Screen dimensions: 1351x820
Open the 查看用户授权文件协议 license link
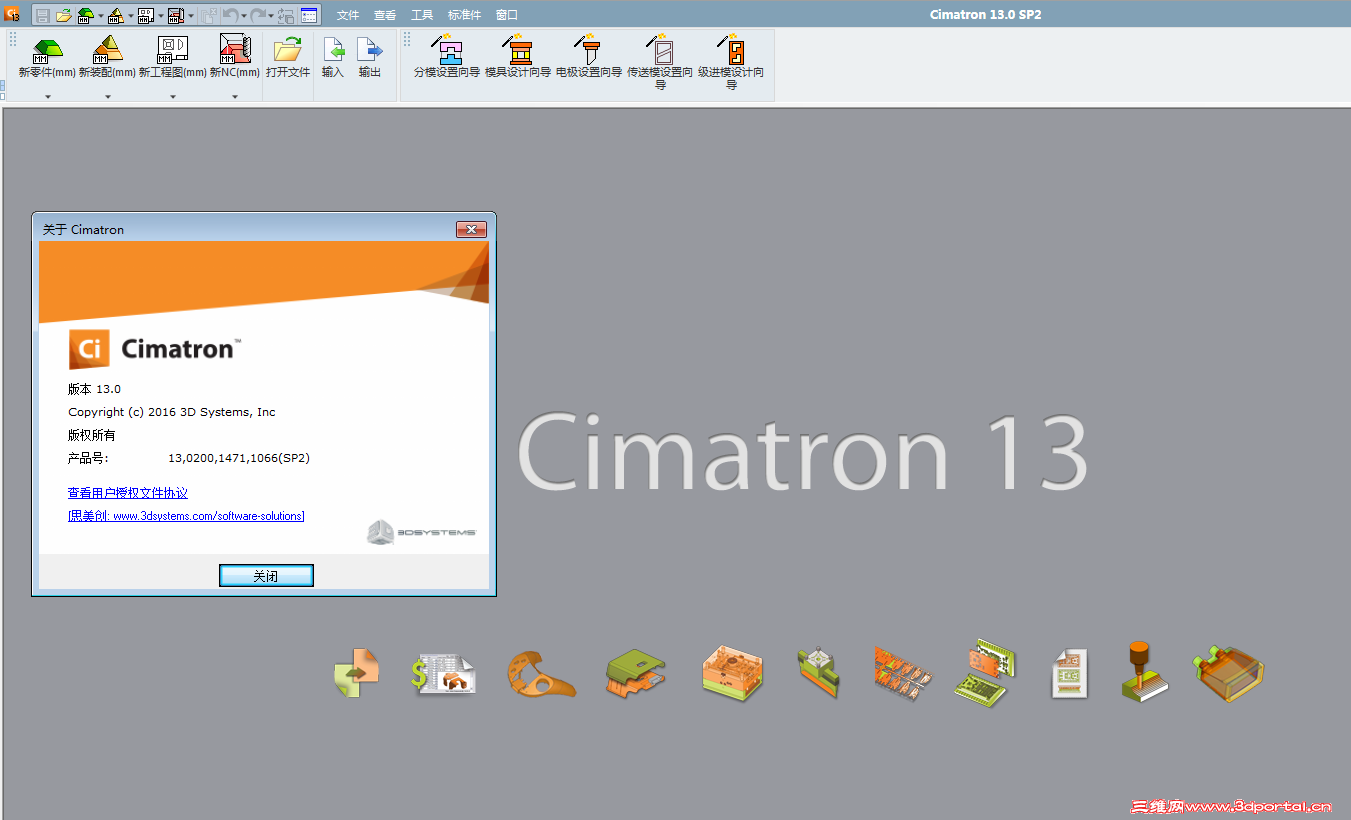coord(128,493)
